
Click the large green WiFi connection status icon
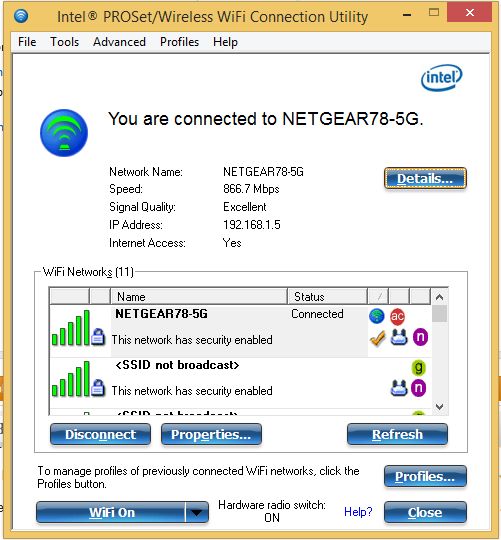click(x=64, y=133)
